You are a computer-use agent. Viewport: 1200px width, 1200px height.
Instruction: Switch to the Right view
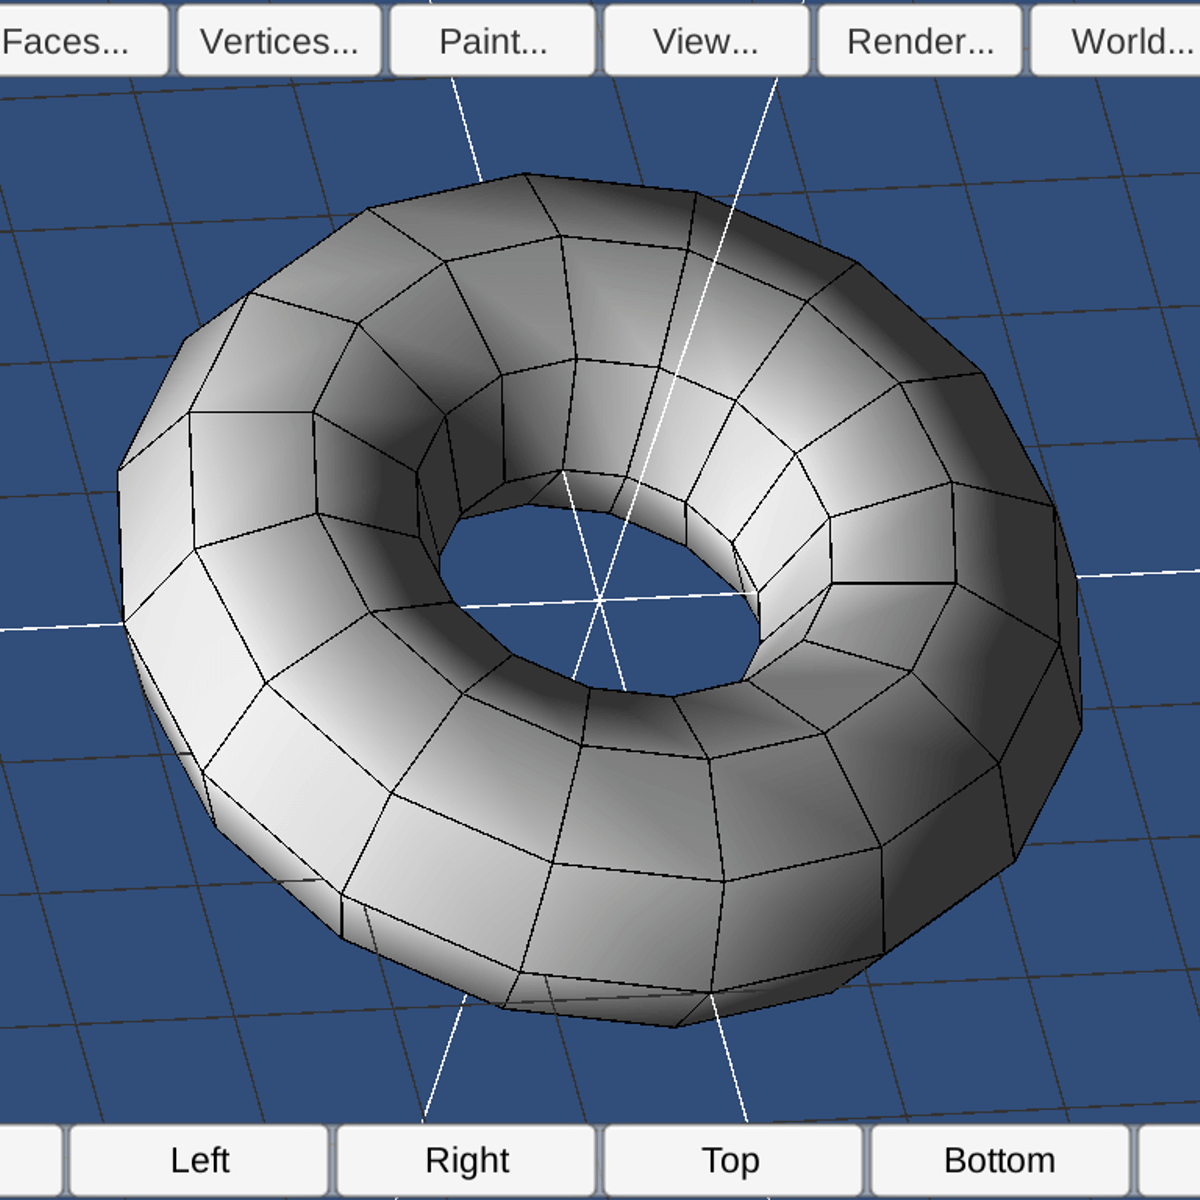click(x=469, y=1160)
